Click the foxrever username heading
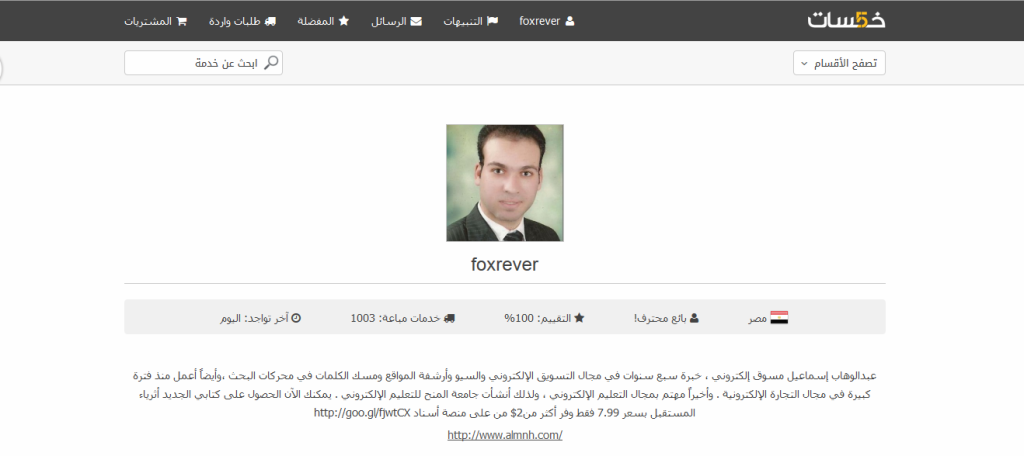 click(505, 265)
